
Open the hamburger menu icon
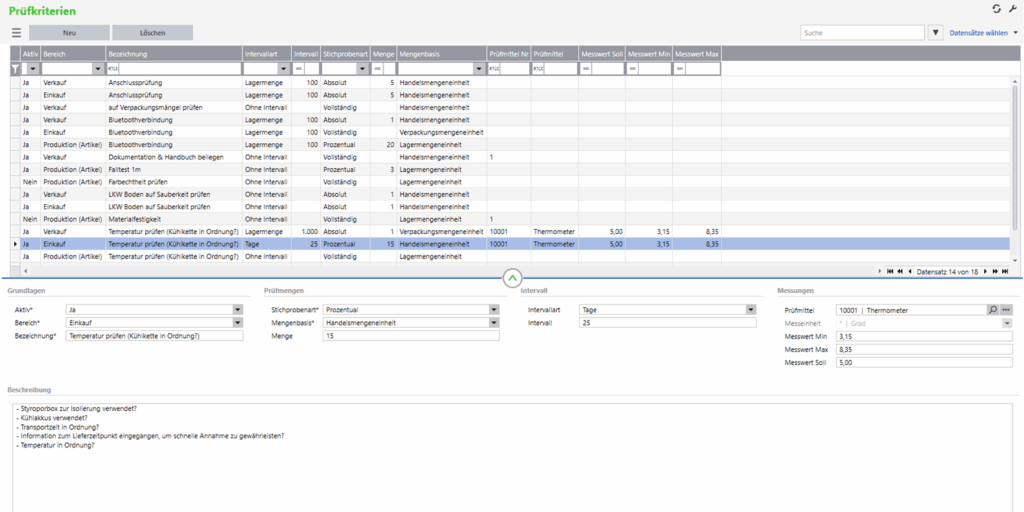pos(16,33)
